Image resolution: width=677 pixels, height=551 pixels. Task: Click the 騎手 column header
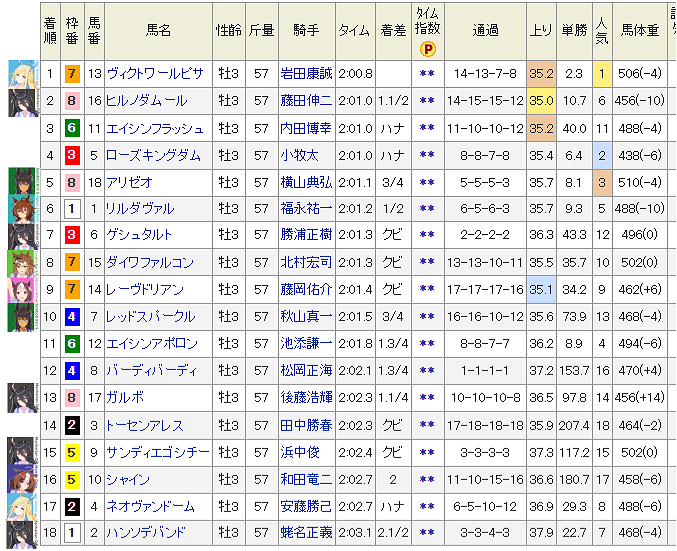point(307,30)
